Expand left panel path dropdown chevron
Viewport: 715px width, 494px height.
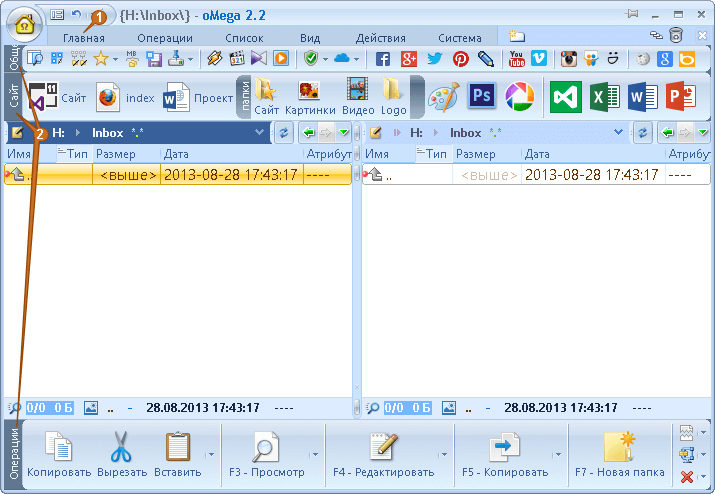click(x=259, y=132)
